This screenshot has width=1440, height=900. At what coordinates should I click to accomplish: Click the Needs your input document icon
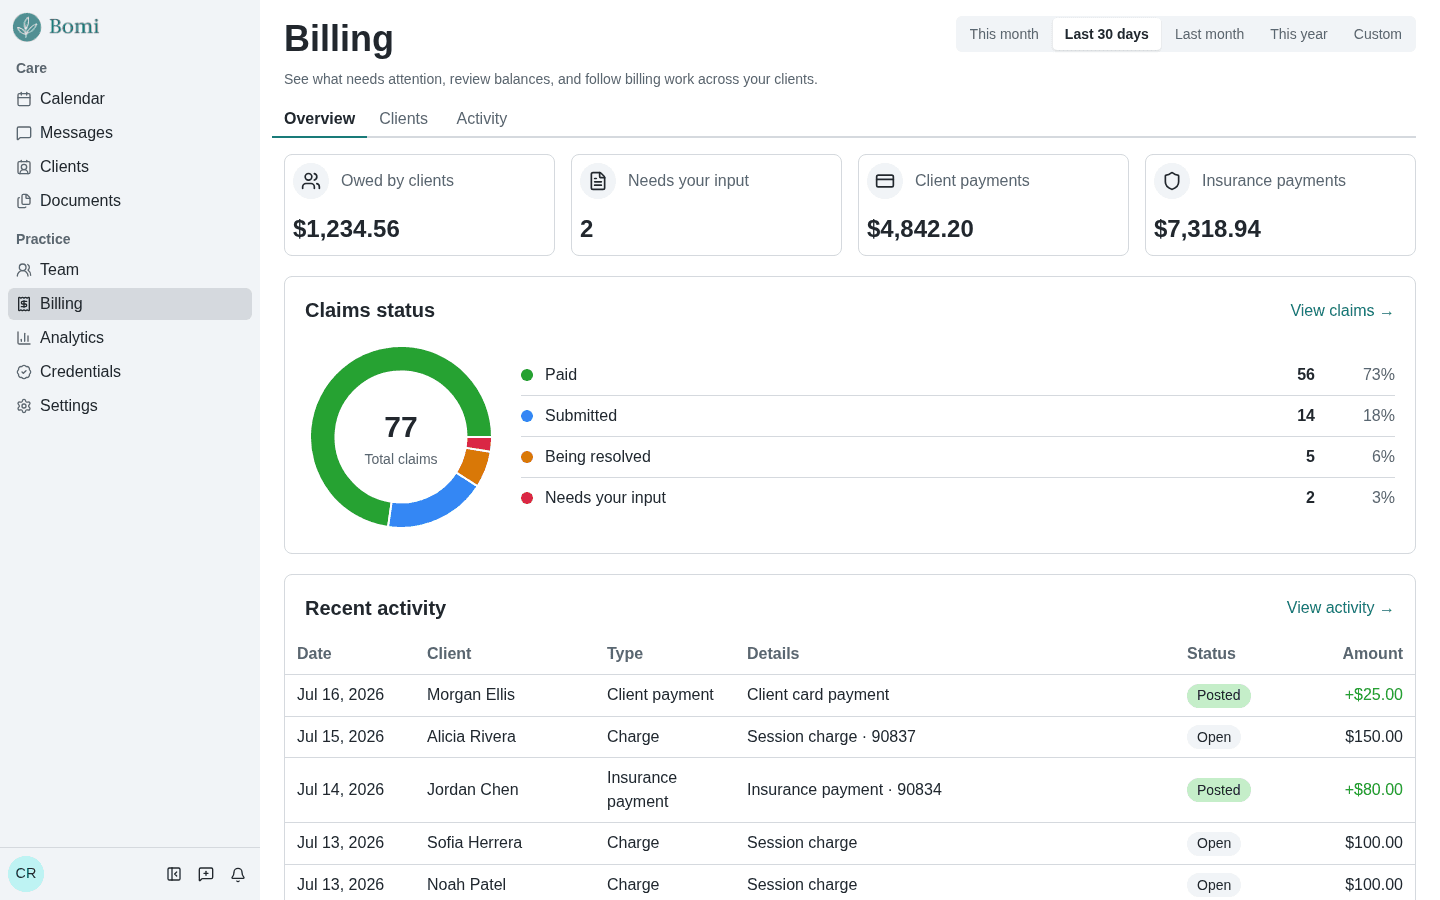pos(598,181)
